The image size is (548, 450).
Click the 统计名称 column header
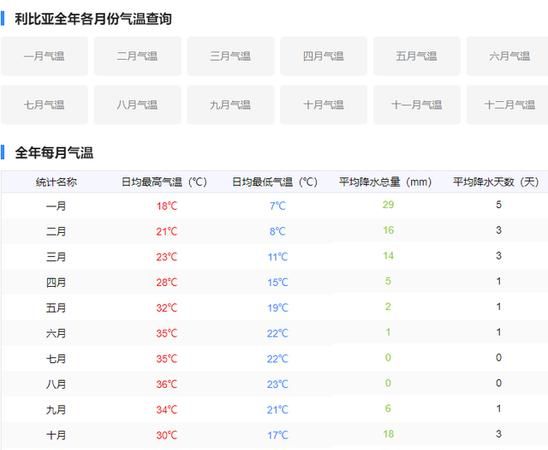pyautogui.click(x=56, y=182)
